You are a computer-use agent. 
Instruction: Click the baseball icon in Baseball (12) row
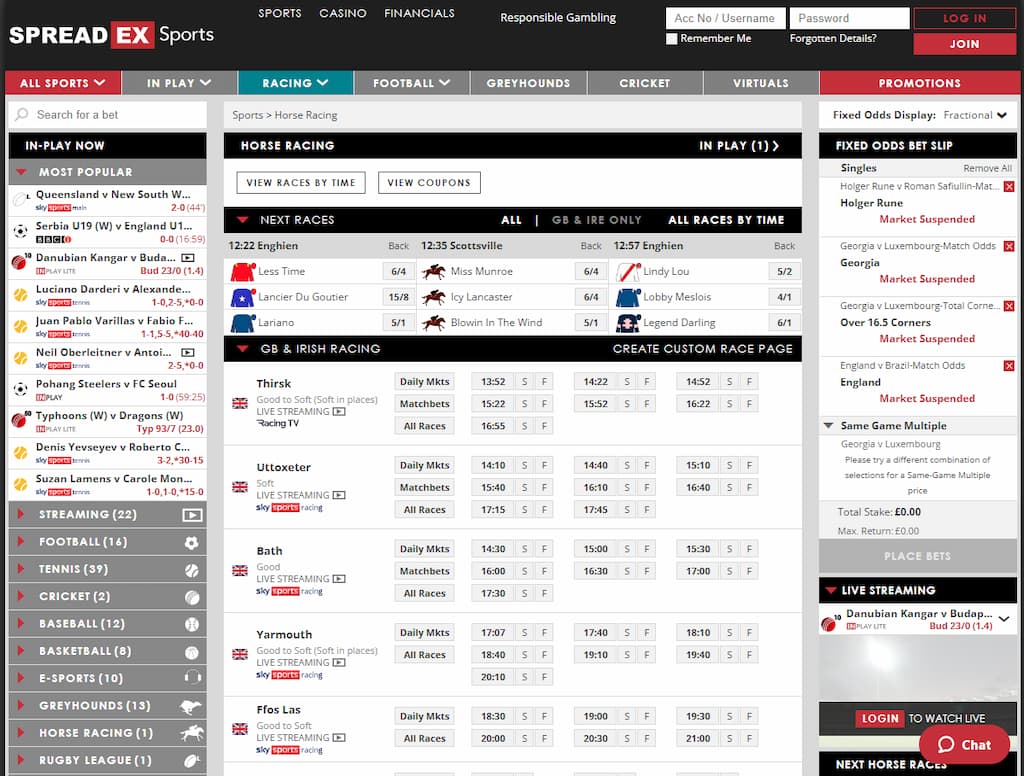[191, 624]
